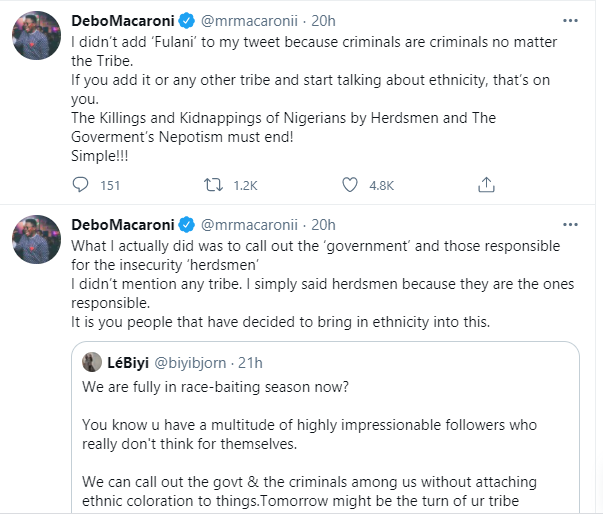
Task: Click @mrmacaronii handle on second tweet
Action: point(250,223)
